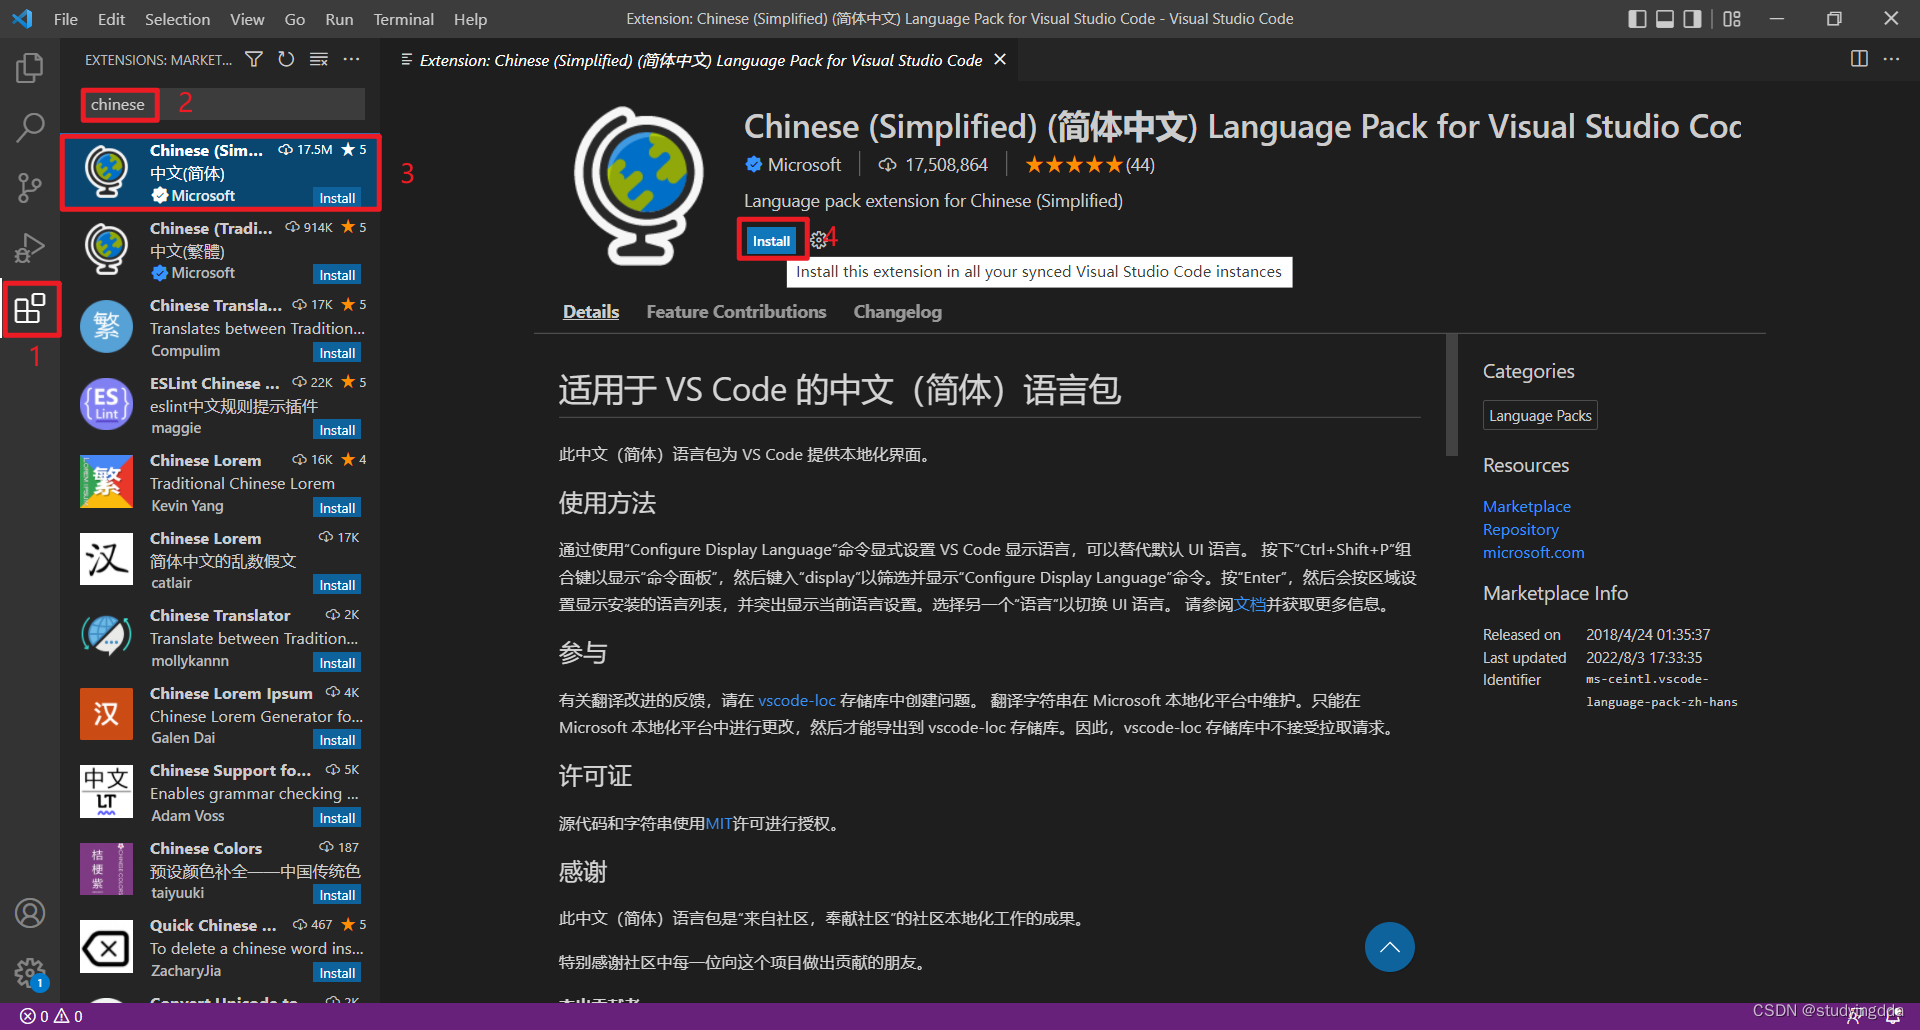This screenshot has width=1920, height=1030.
Task: Install Chinese Lorem Ipsum by Galen Dai
Action: tap(337, 740)
